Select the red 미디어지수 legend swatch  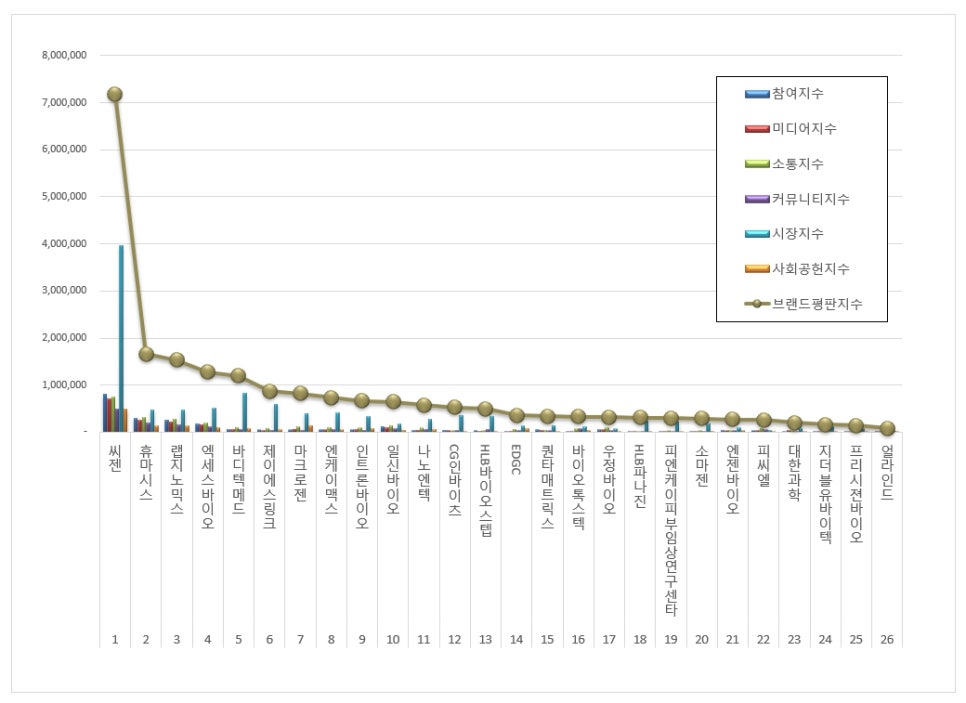(757, 129)
